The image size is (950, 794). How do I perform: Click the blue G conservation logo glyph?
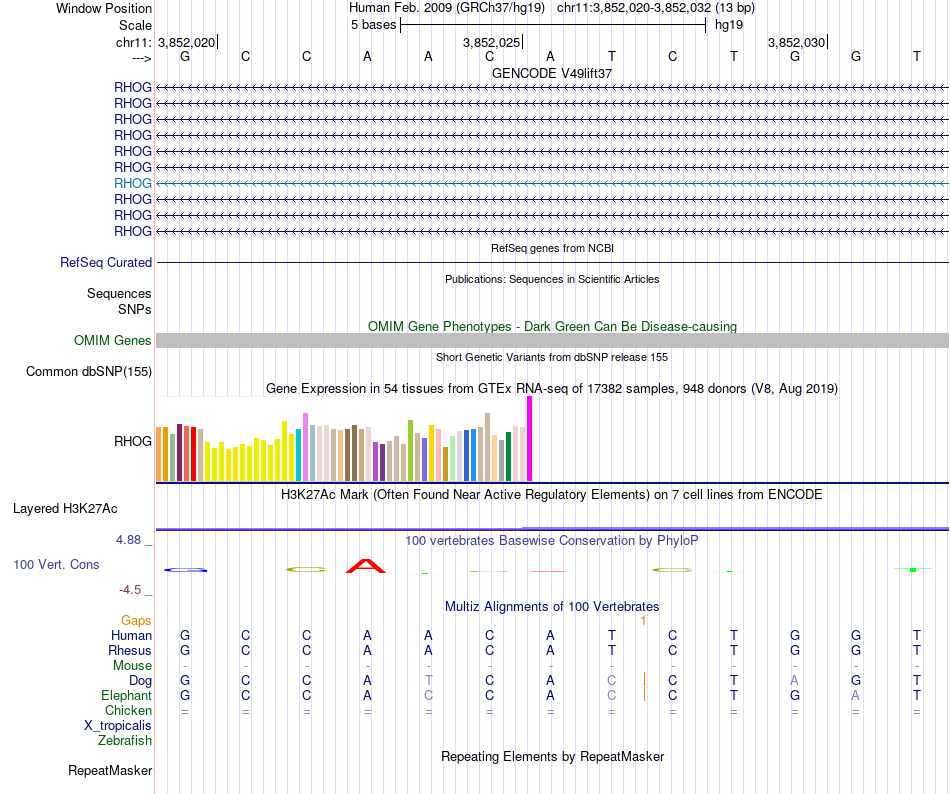click(x=185, y=570)
